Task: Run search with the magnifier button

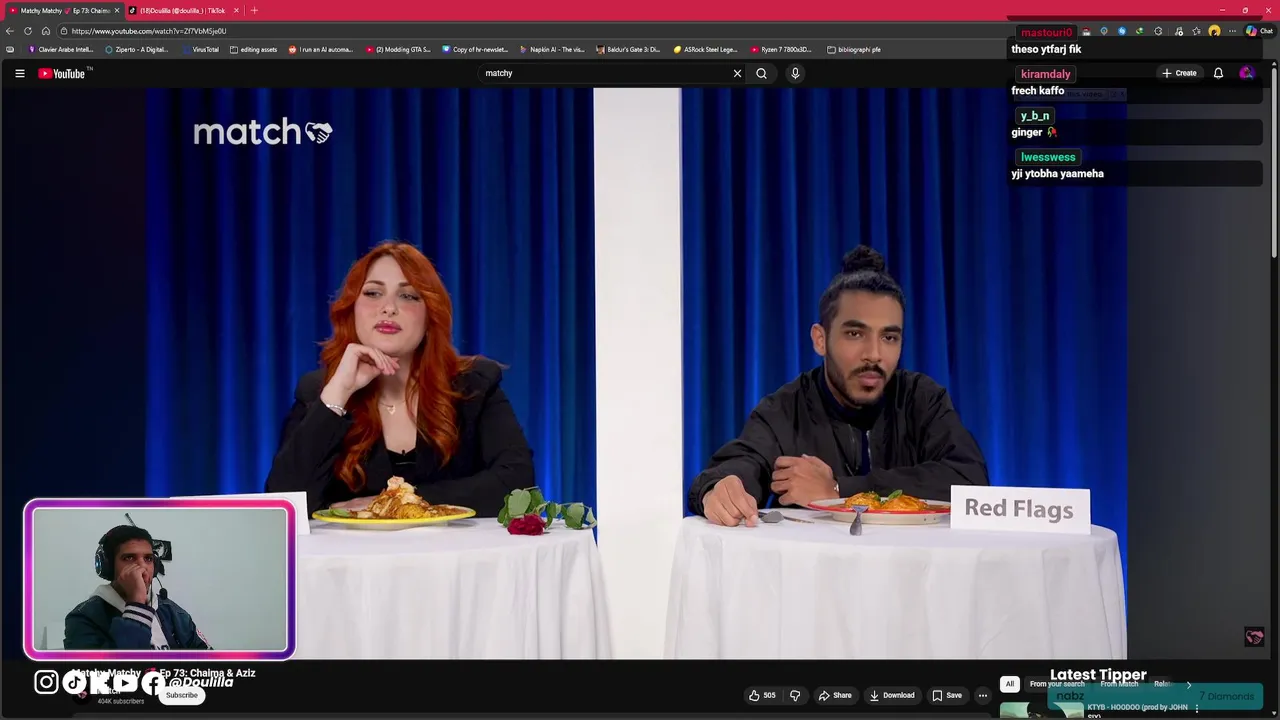Action: pyautogui.click(x=761, y=73)
